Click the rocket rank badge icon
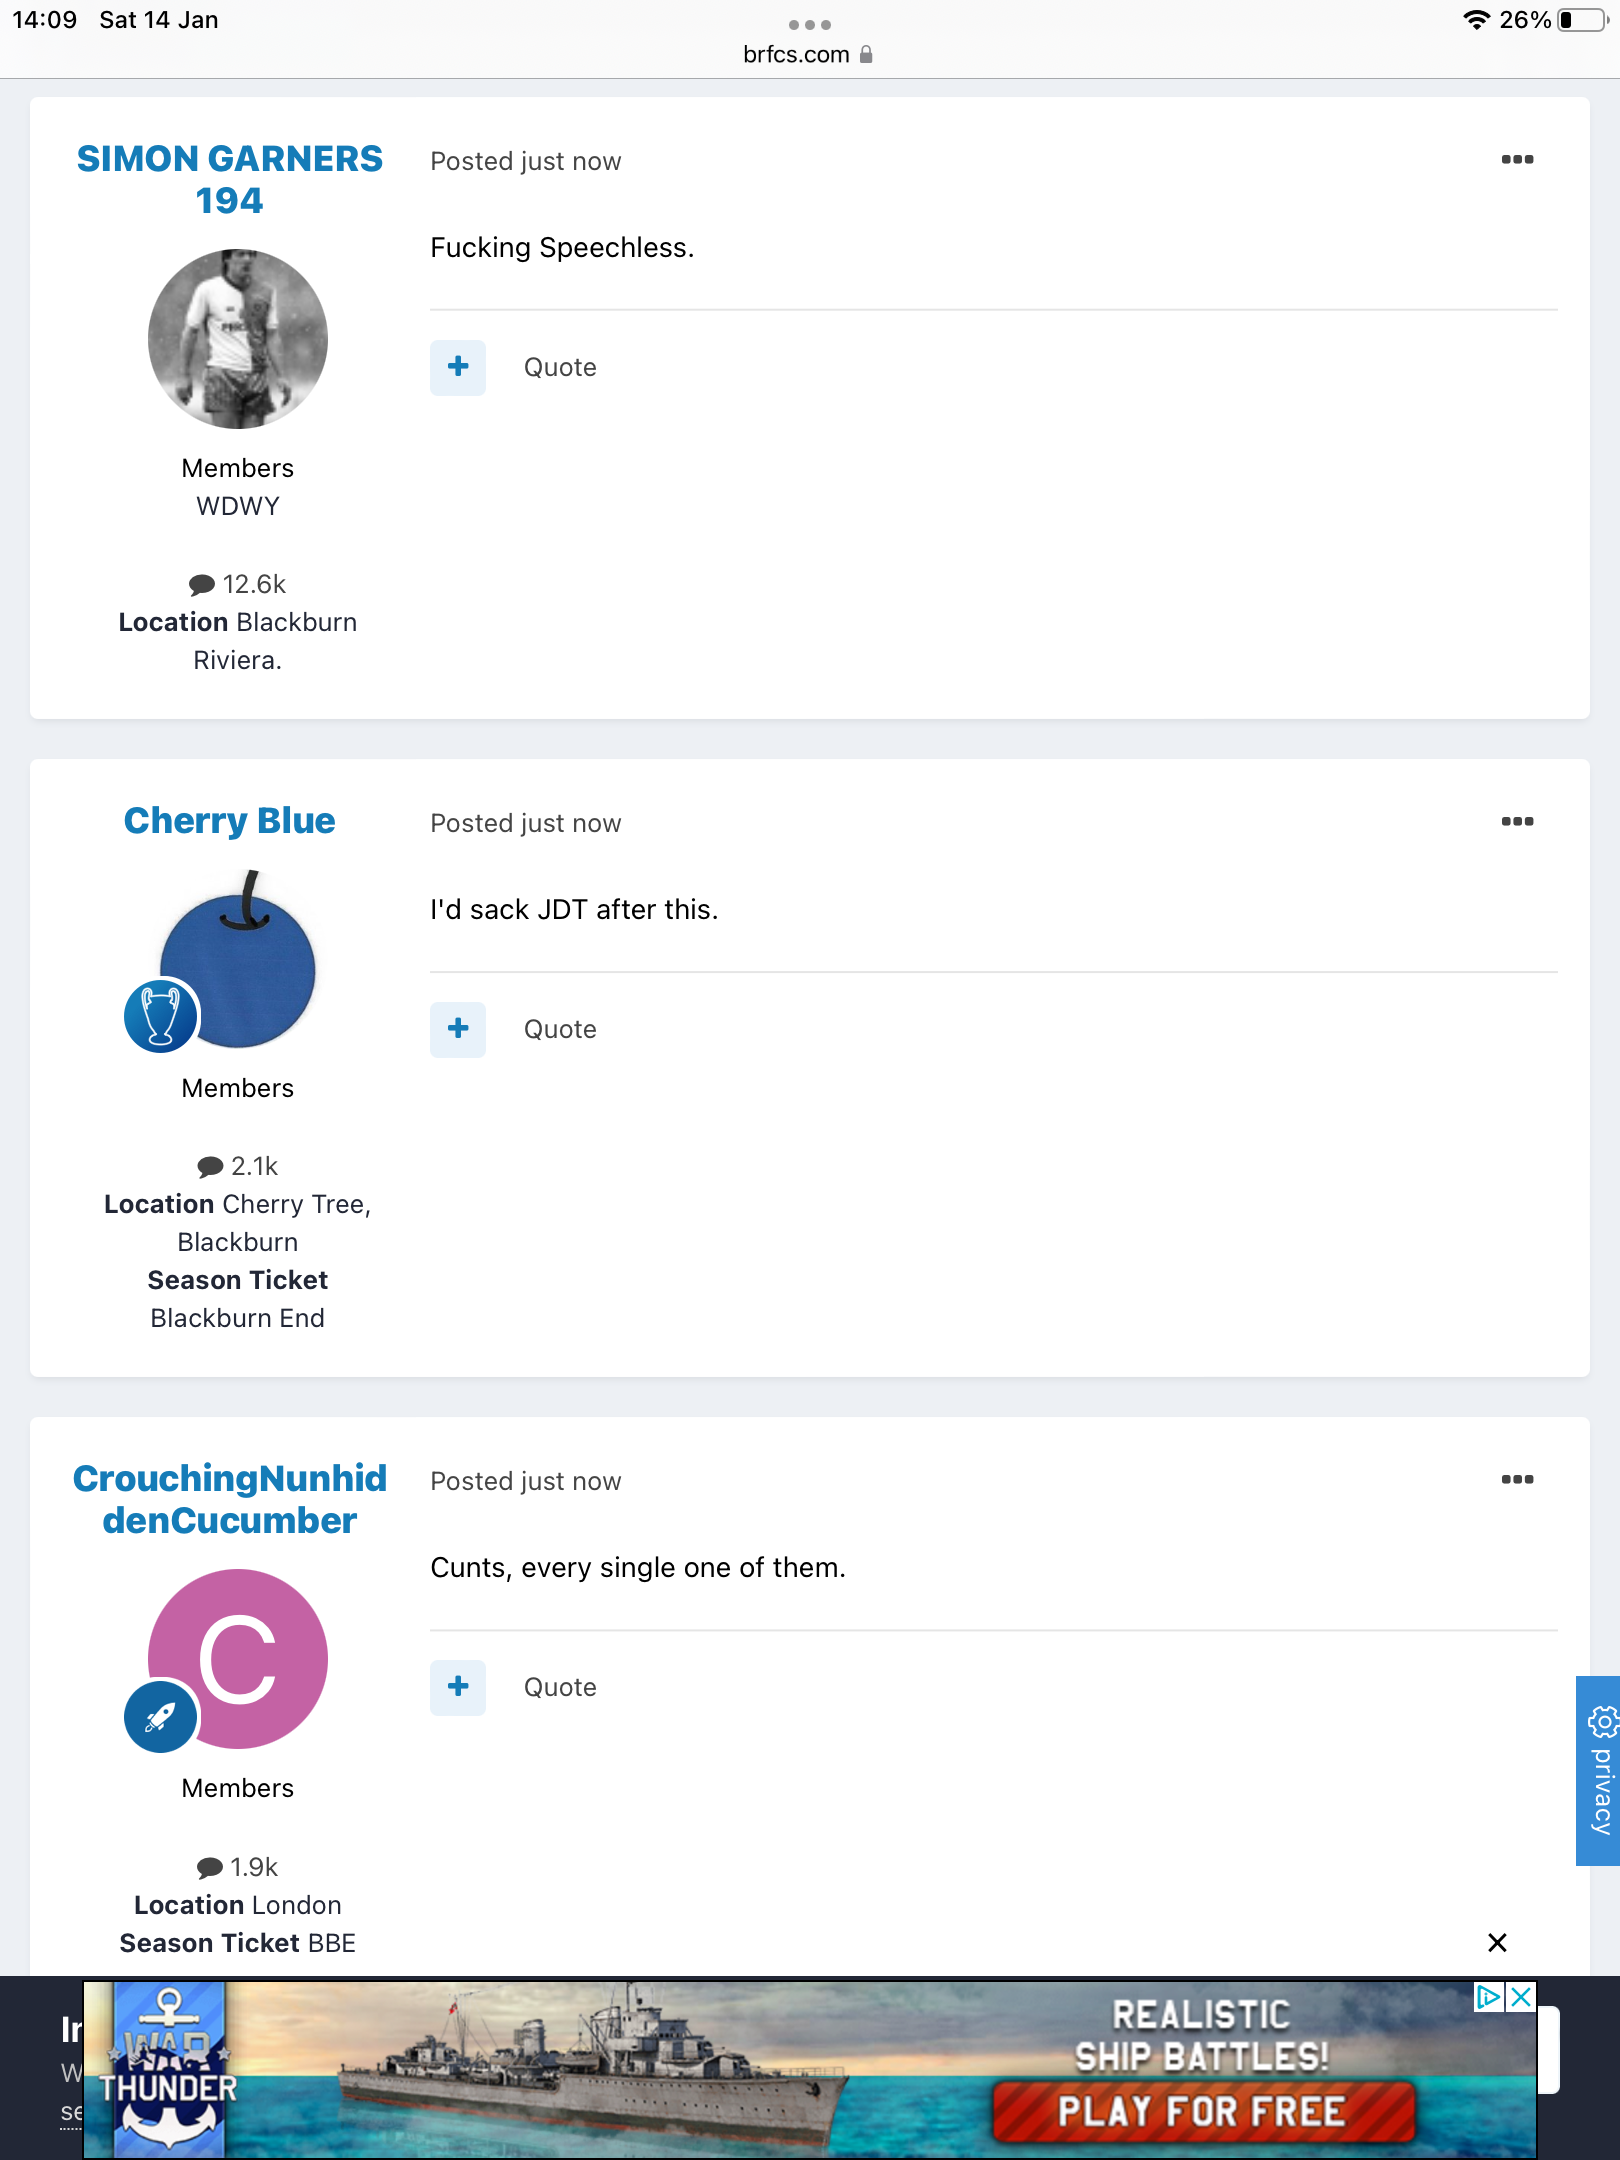1620x2160 pixels. pyautogui.click(x=160, y=1718)
